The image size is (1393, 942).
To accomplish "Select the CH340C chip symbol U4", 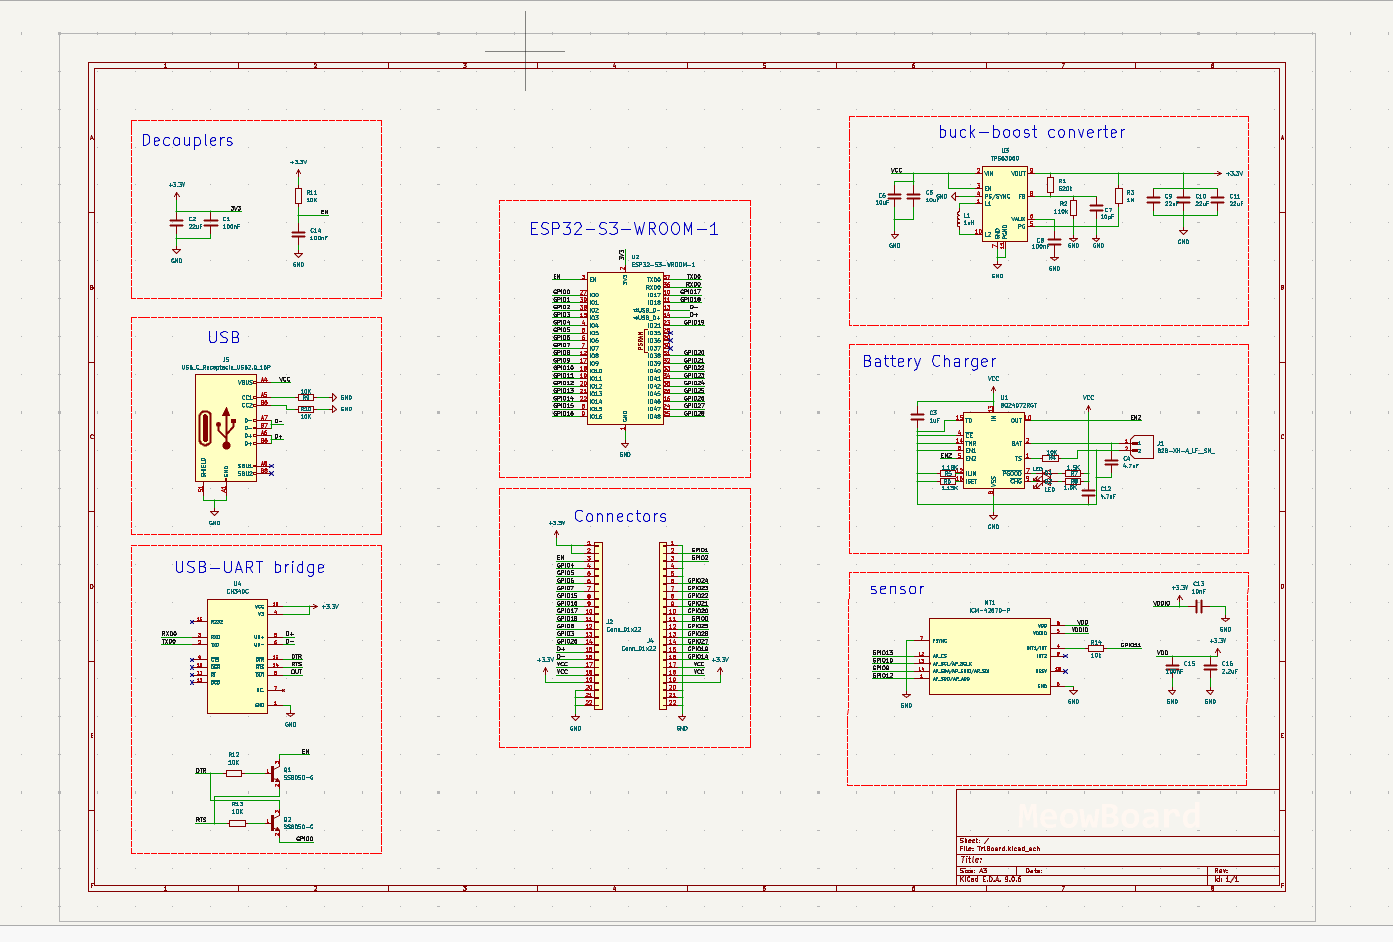I will pyautogui.click(x=237, y=655).
